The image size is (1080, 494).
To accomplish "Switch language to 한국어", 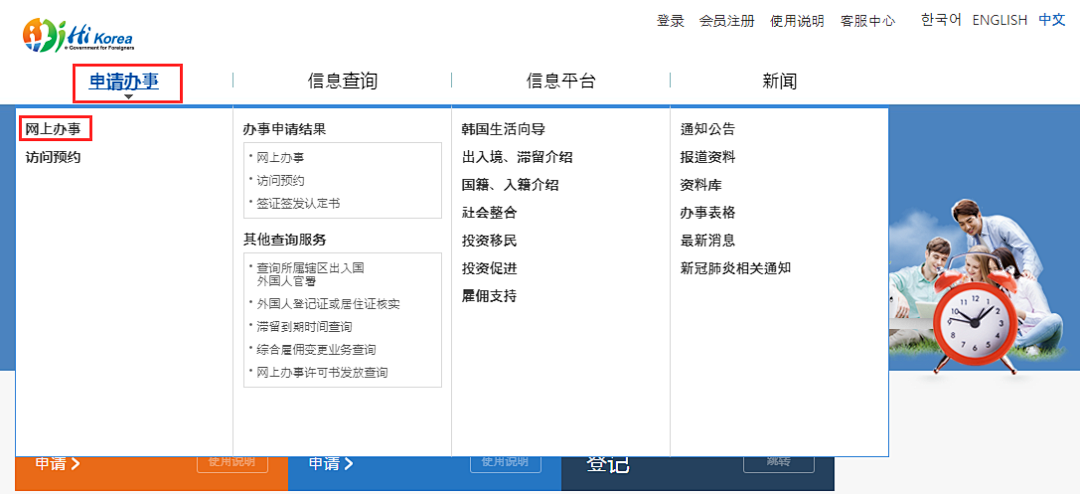I will [x=941, y=20].
